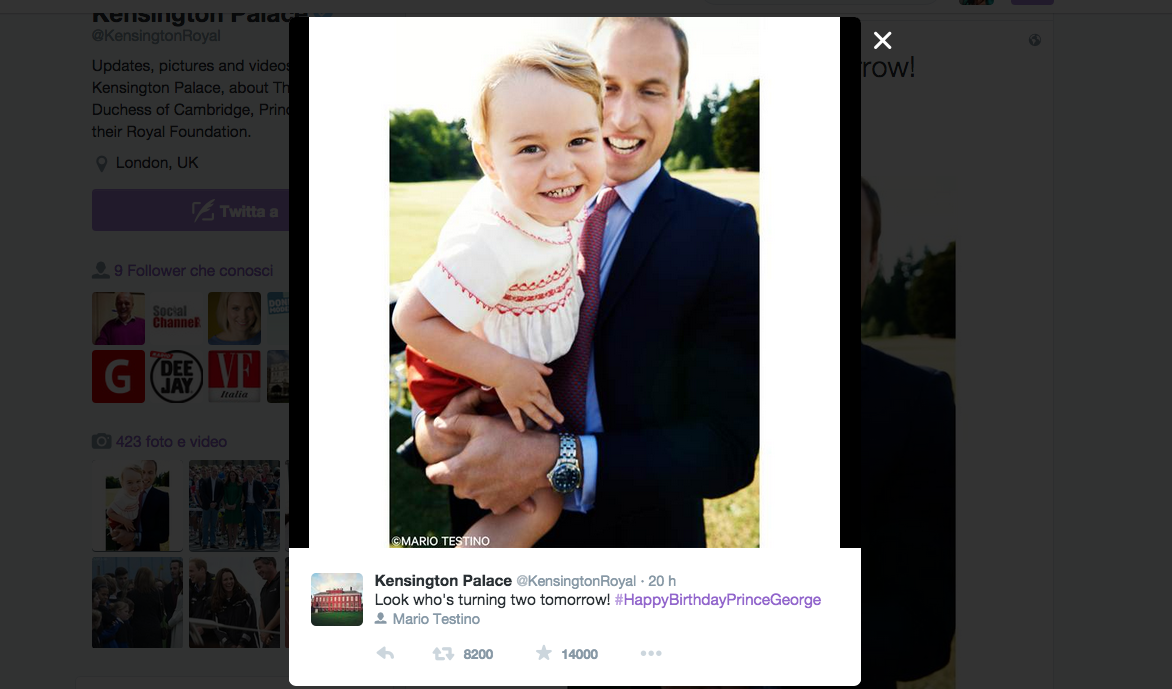Click the @KensingtonRoyal handle in the tweet caption
Viewport: 1172px width, 689px height.
pyautogui.click(x=575, y=581)
